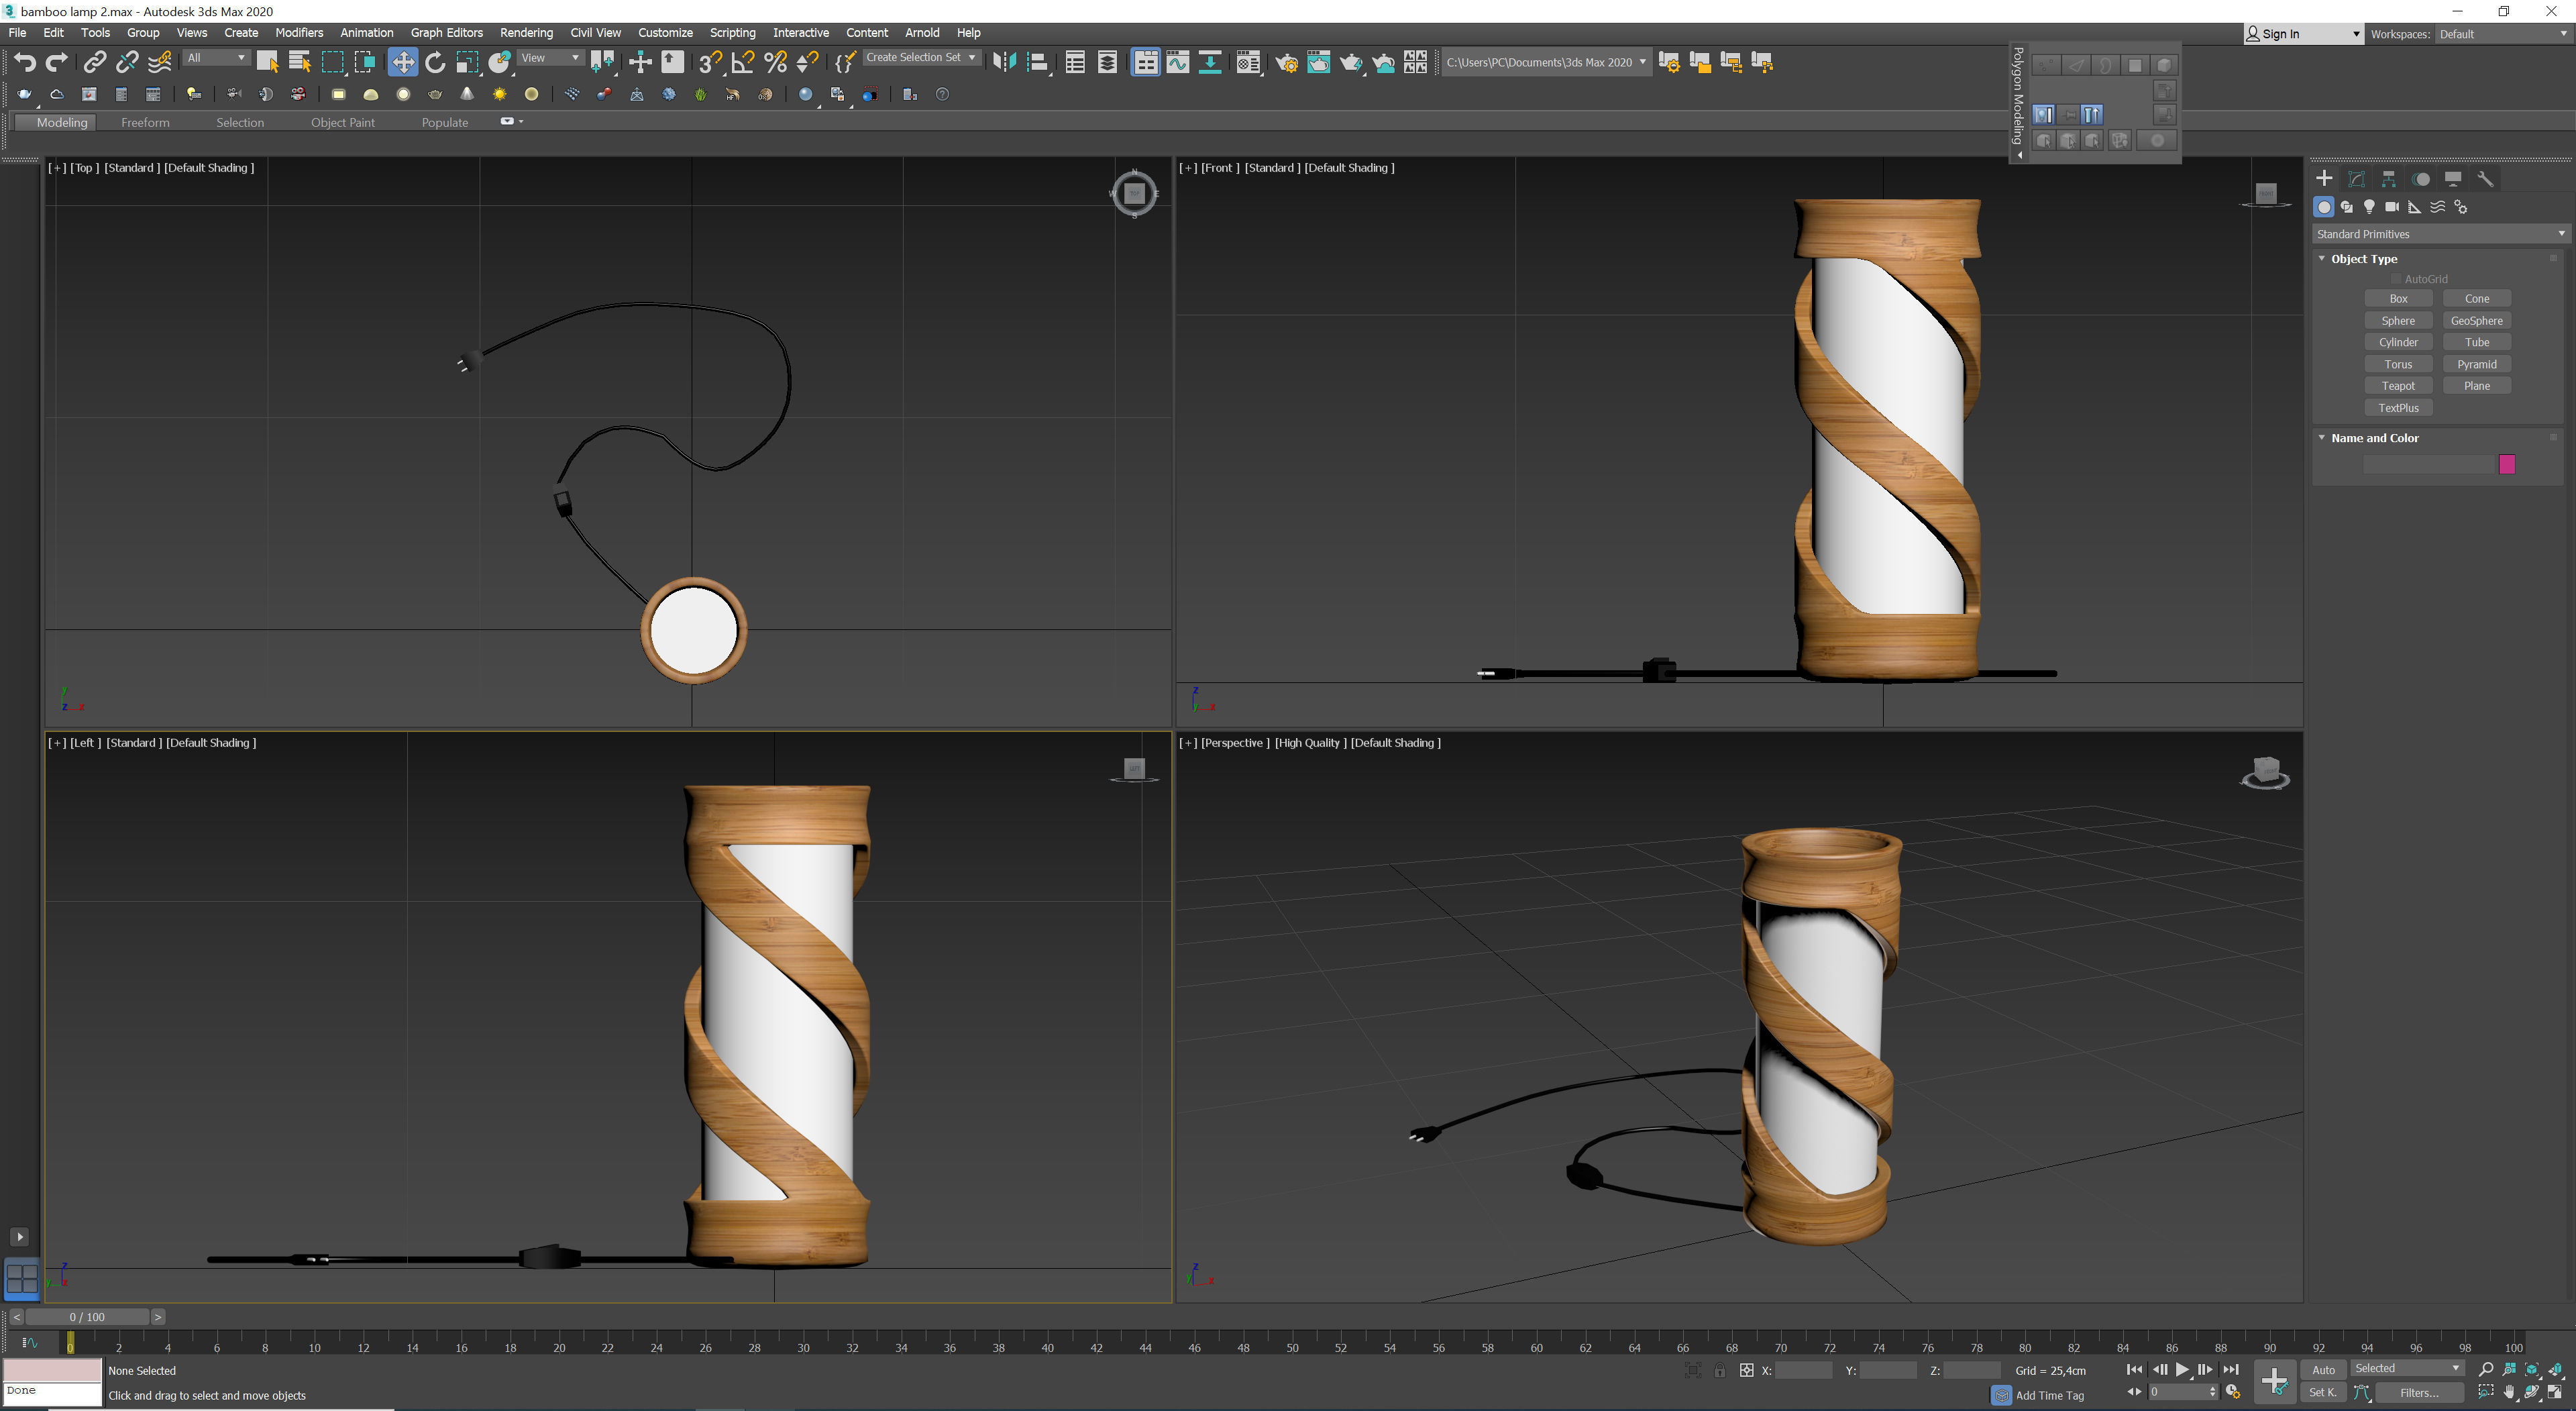Toggle the Ribbon display button
This screenshot has width=2576, height=1411.
(1145, 62)
